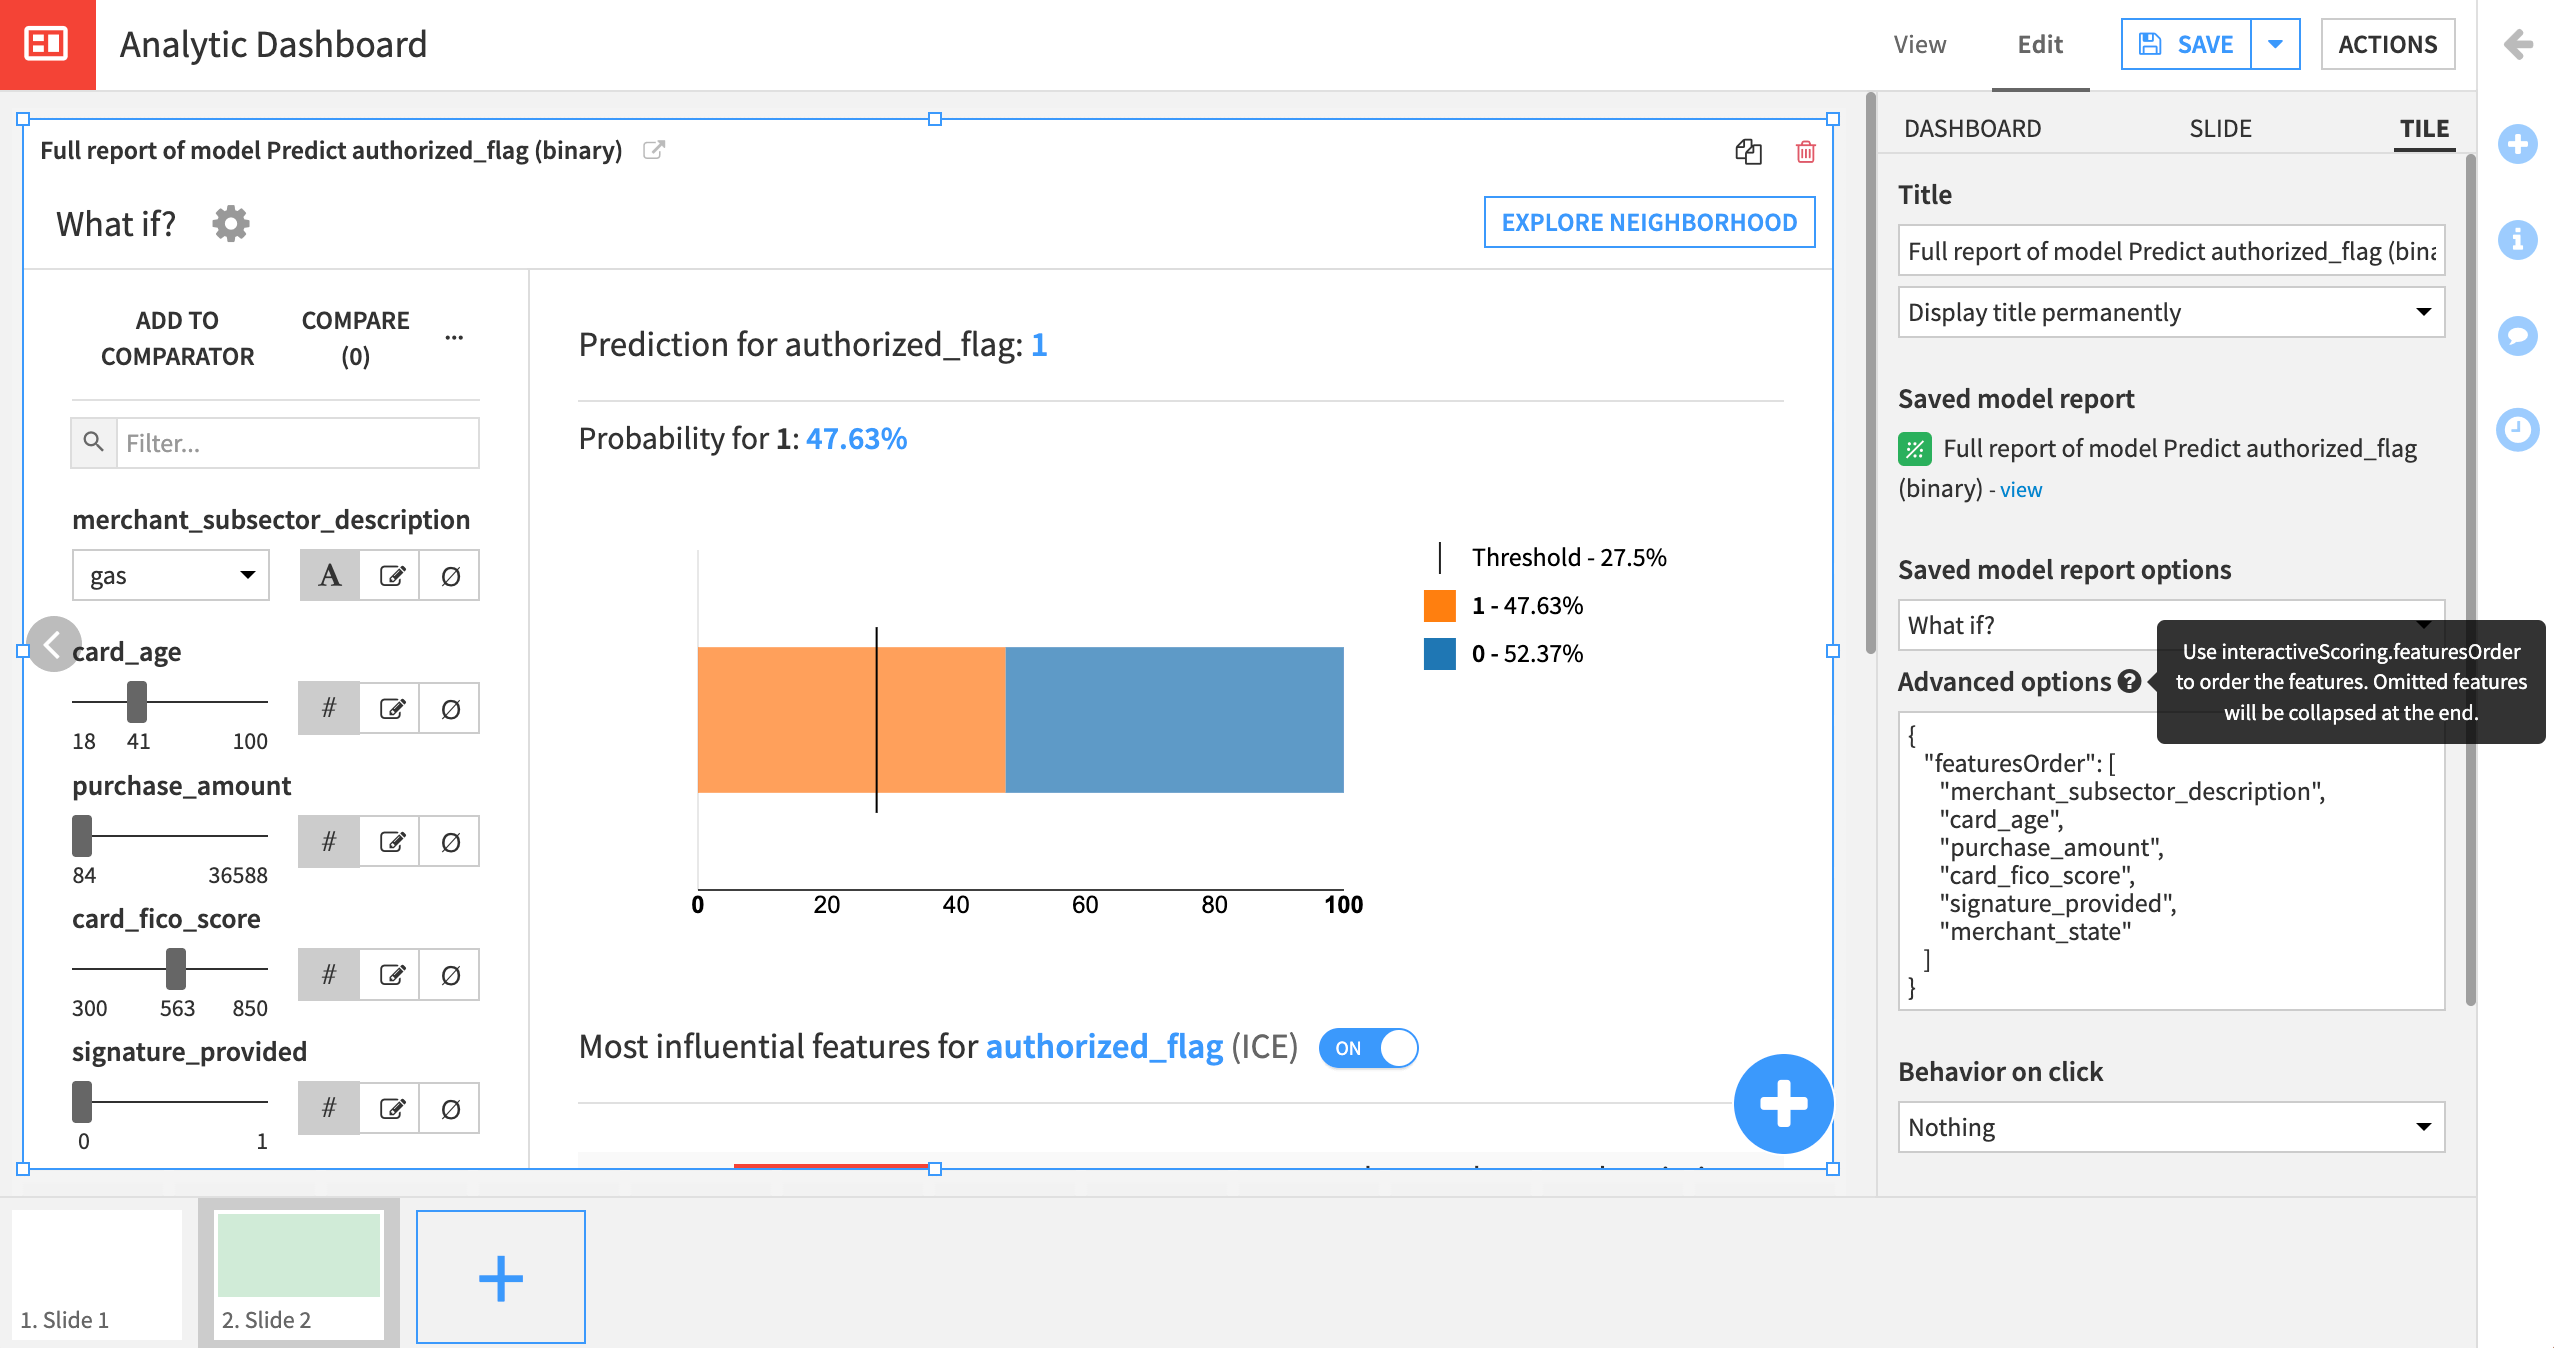This screenshot has height=1348, width=2554.
Task: Click the red trash delete tile icon
Action: (1805, 152)
